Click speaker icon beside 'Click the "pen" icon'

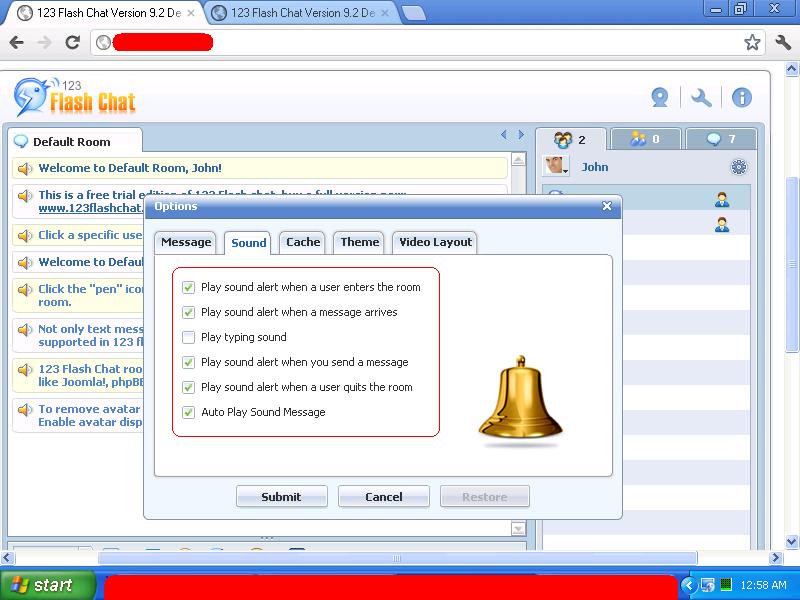pos(24,290)
